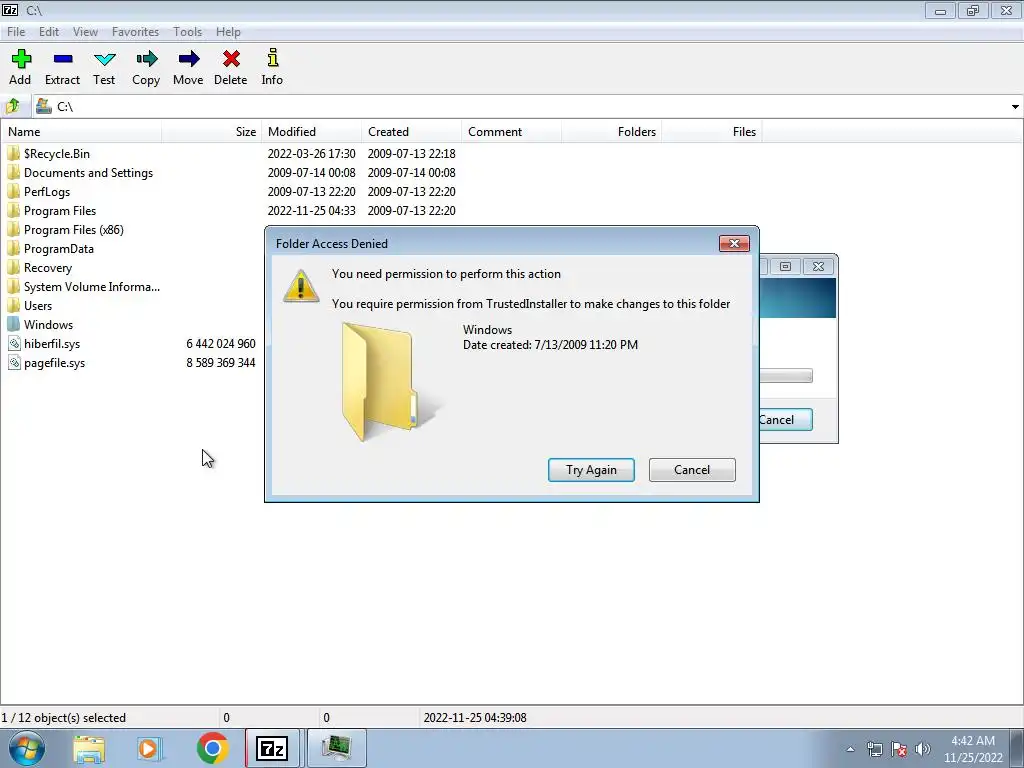Click size value 6 442 024 960
The image size is (1024, 768).
(x=221, y=344)
